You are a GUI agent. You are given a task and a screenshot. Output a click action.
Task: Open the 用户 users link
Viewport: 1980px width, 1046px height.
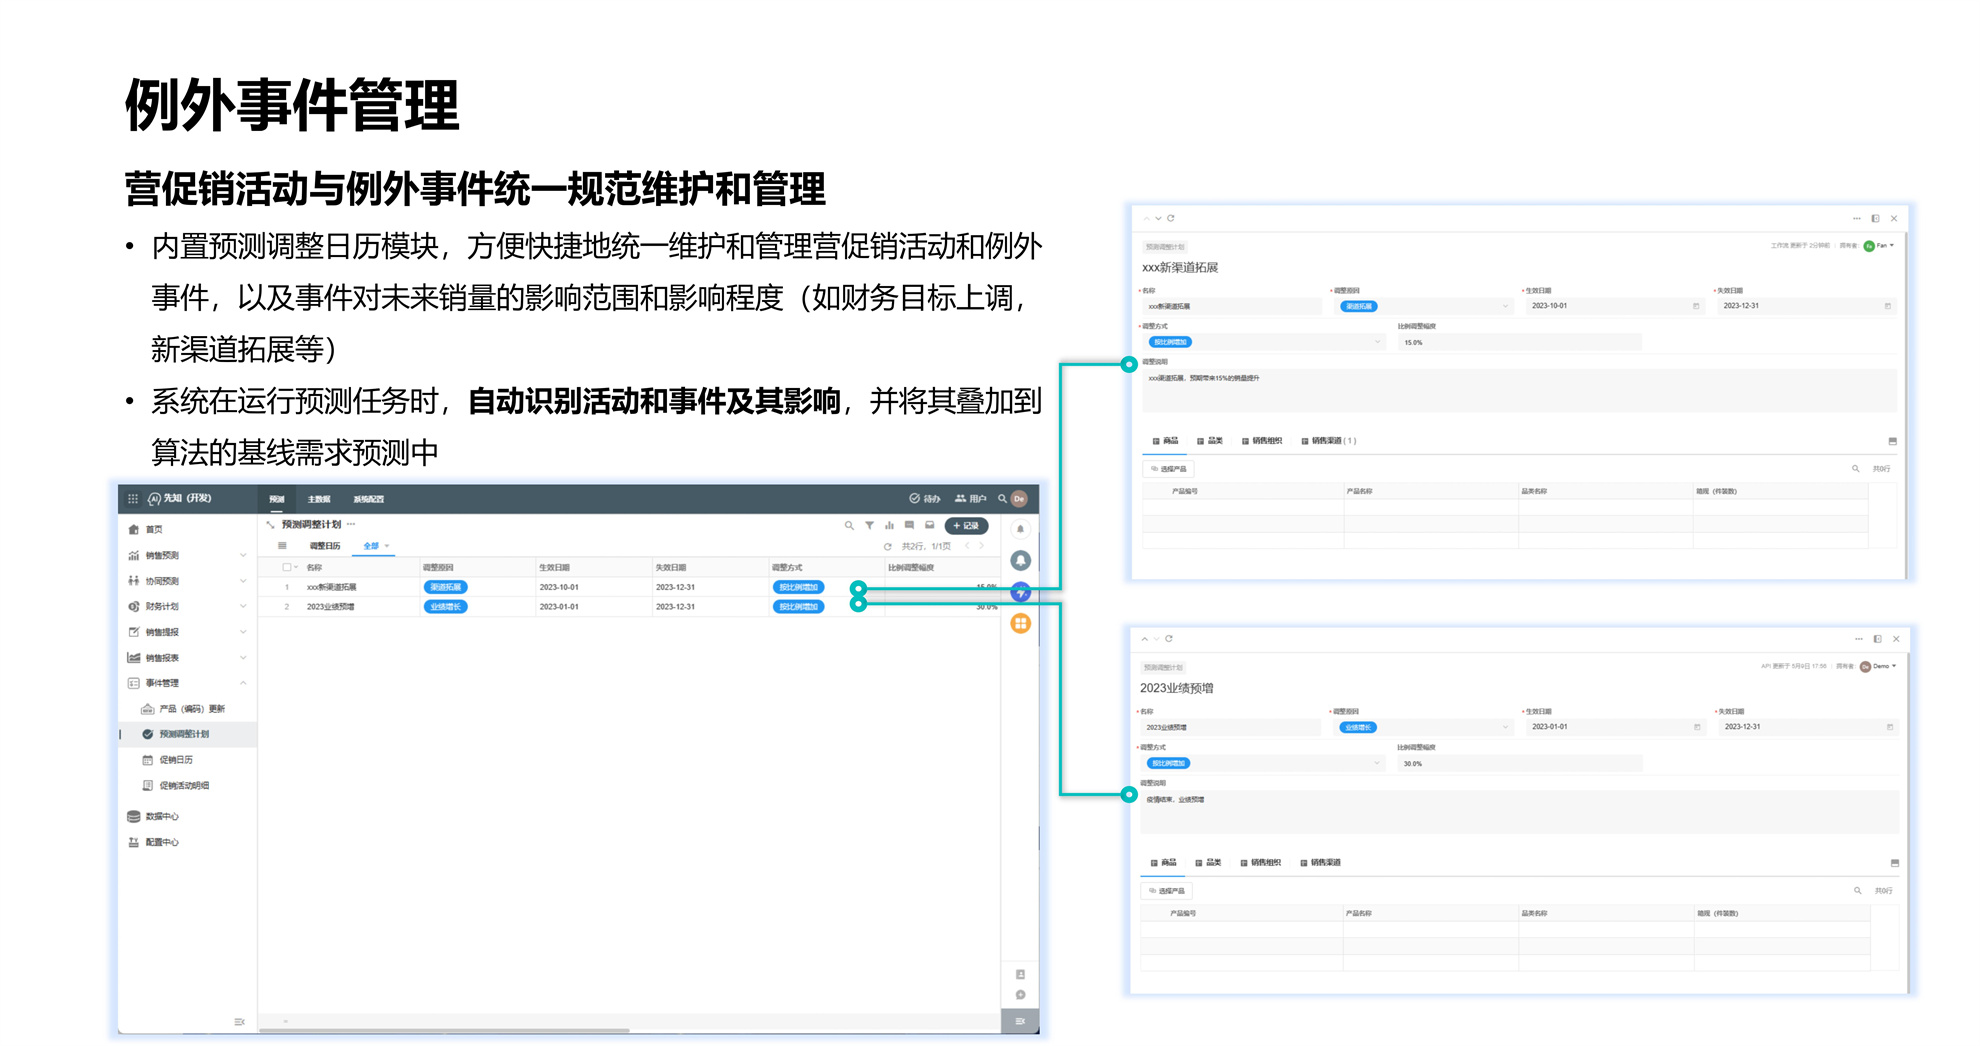coord(971,498)
